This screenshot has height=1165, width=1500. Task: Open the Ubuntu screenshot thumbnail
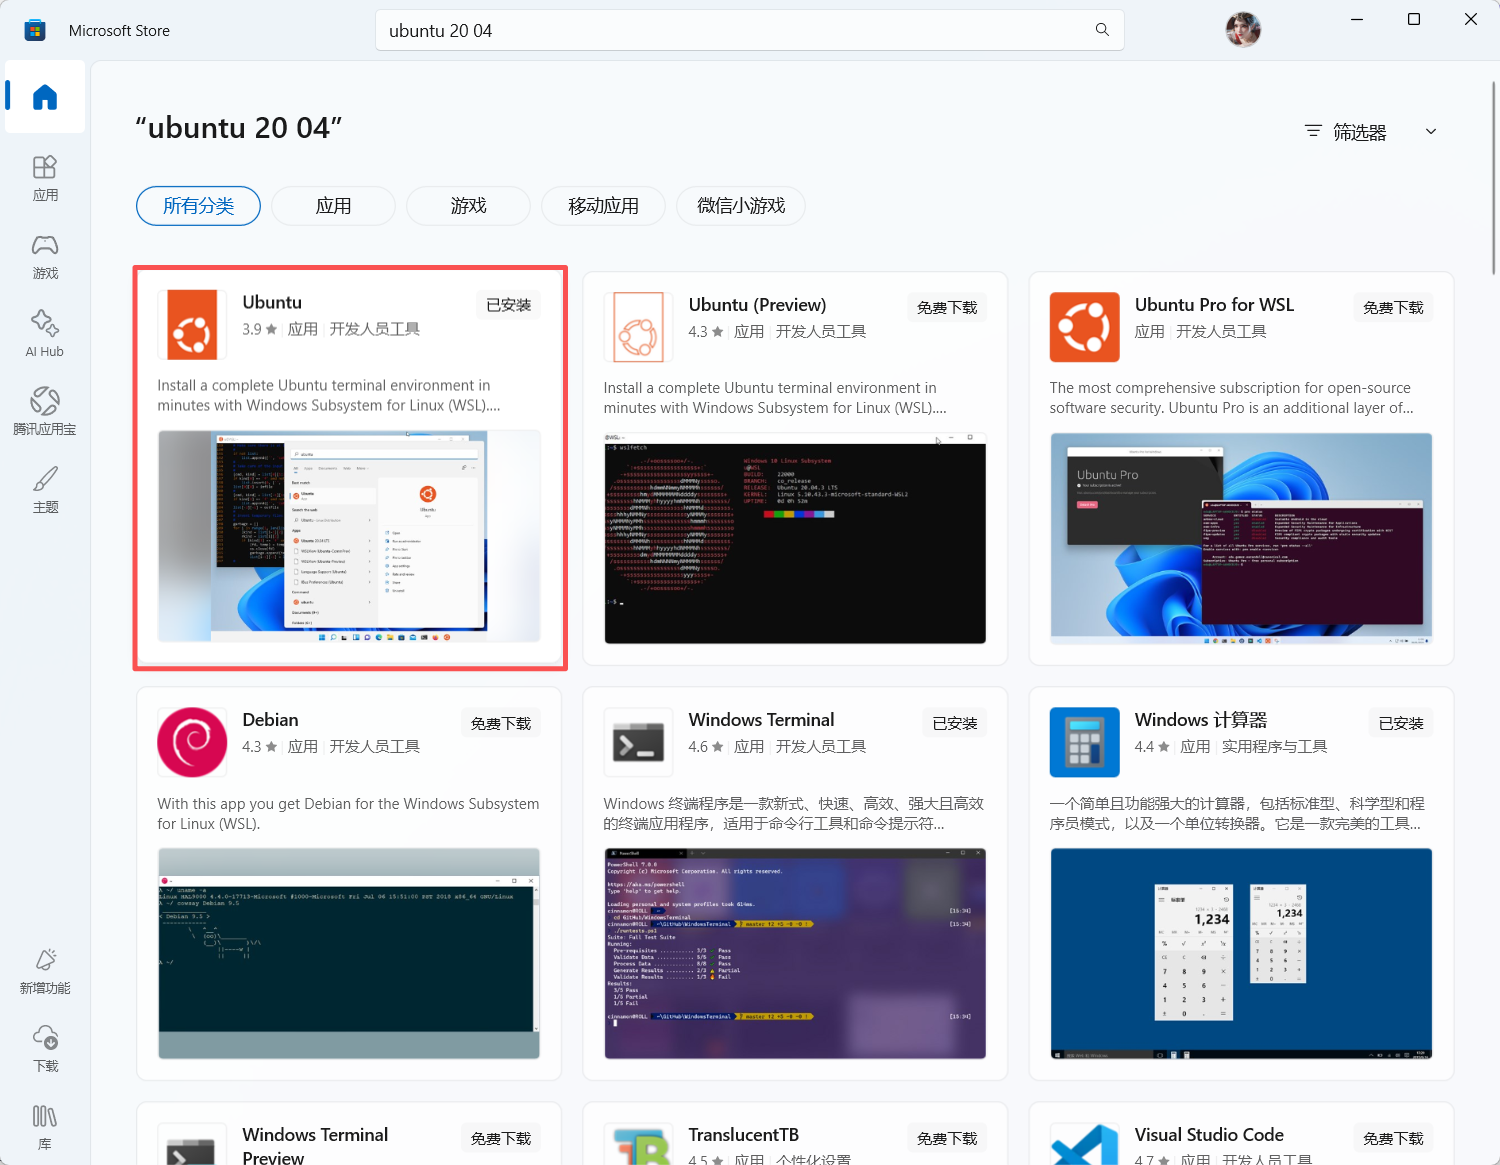(349, 536)
